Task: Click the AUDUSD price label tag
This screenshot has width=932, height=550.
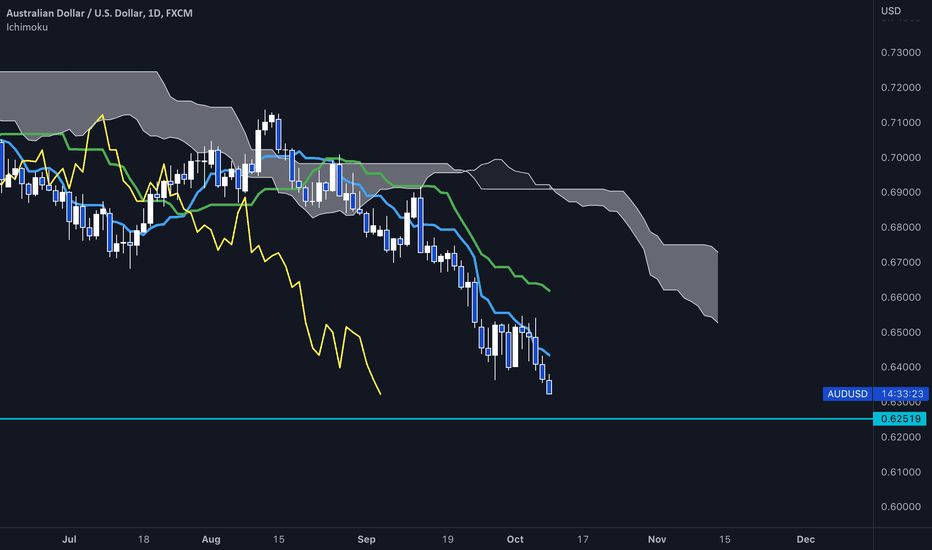Action: tap(847, 394)
